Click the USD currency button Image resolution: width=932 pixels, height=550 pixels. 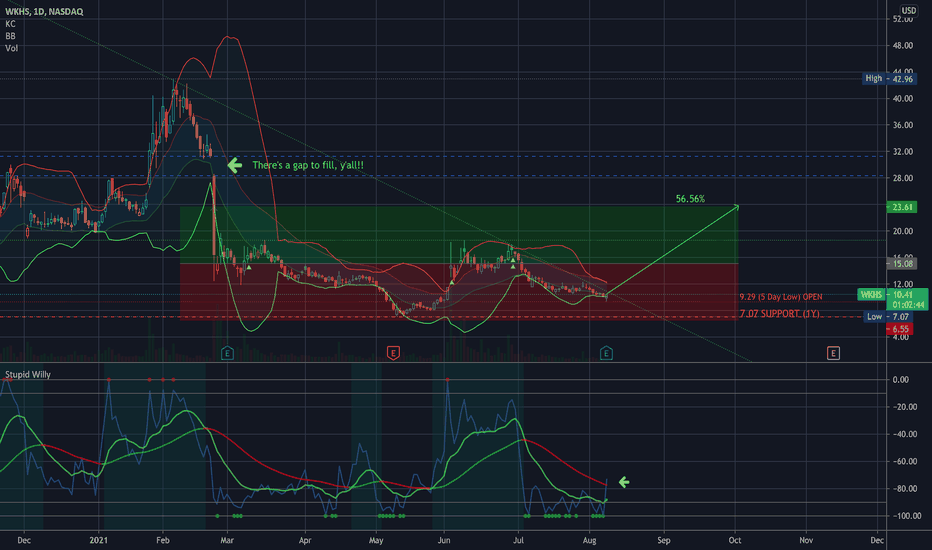[x=909, y=10]
